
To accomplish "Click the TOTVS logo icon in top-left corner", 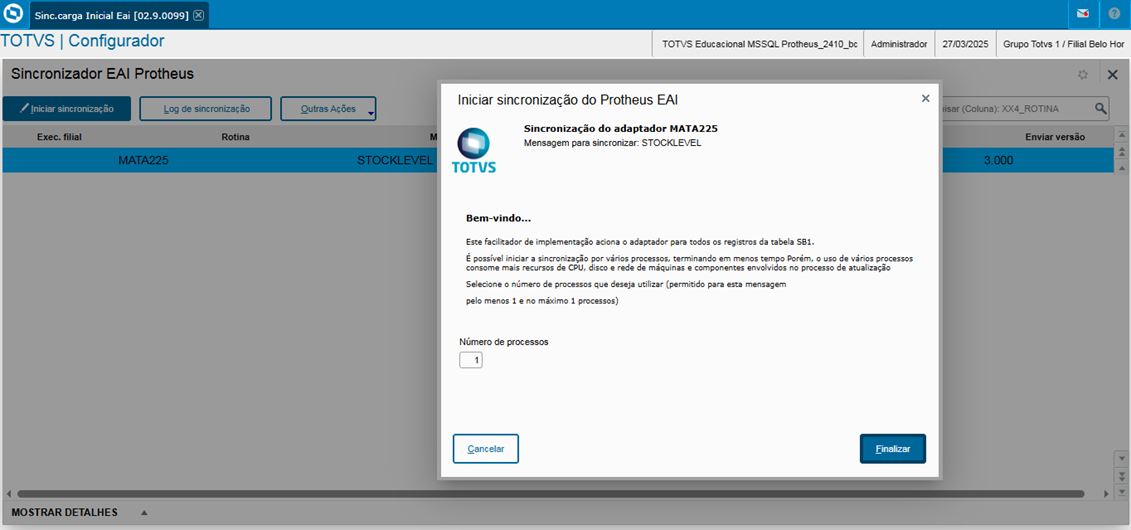I will 13,14.
